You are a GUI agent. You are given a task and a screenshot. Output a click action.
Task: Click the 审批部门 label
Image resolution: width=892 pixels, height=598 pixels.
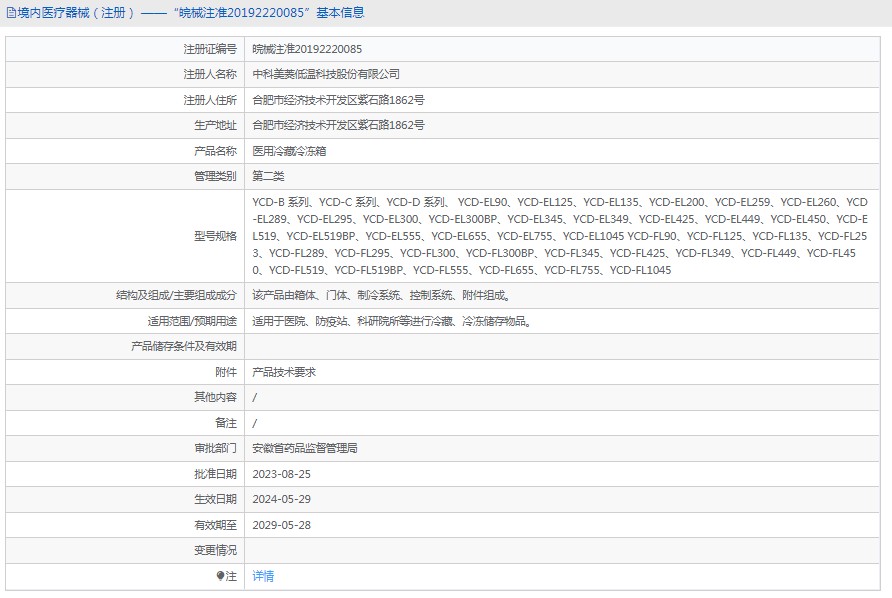pos(215,448)
